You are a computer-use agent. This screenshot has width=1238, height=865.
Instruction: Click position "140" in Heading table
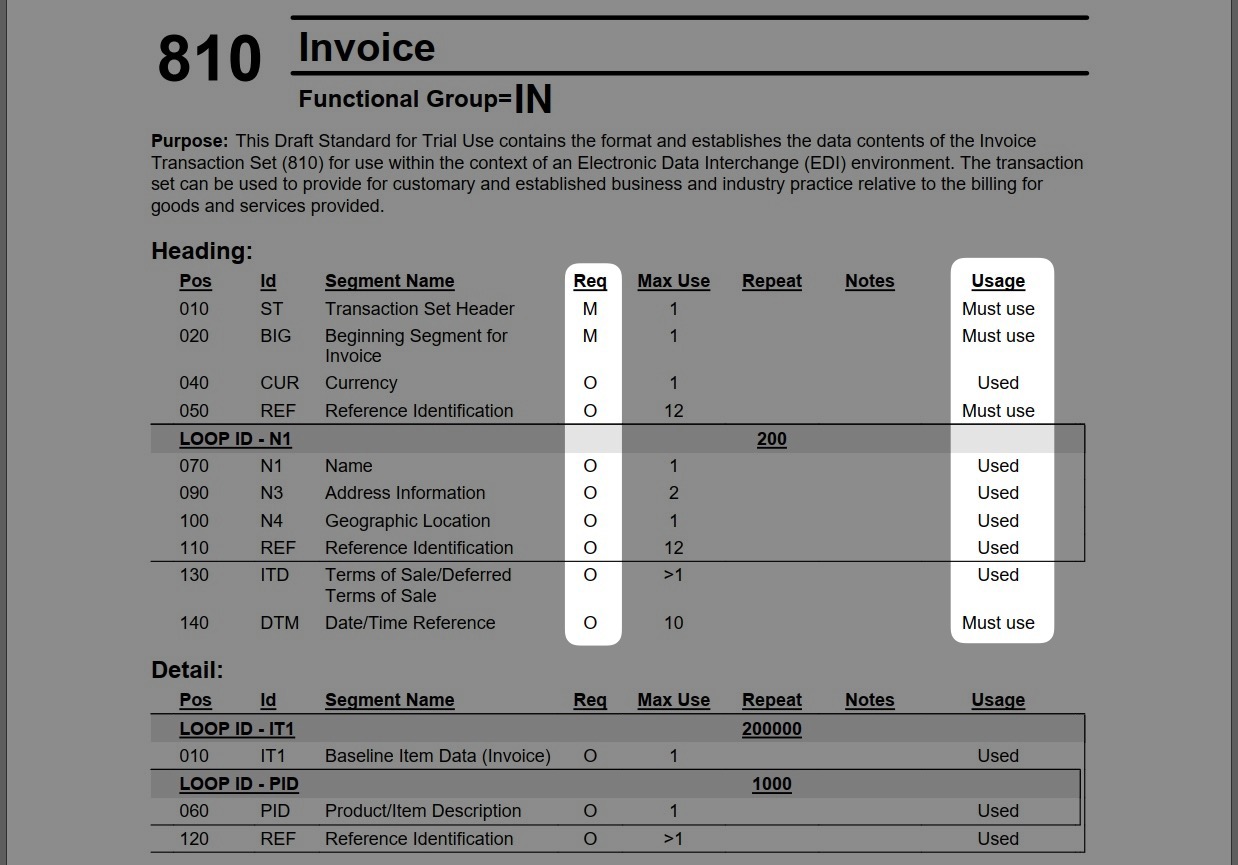click(x=194, y=623)
